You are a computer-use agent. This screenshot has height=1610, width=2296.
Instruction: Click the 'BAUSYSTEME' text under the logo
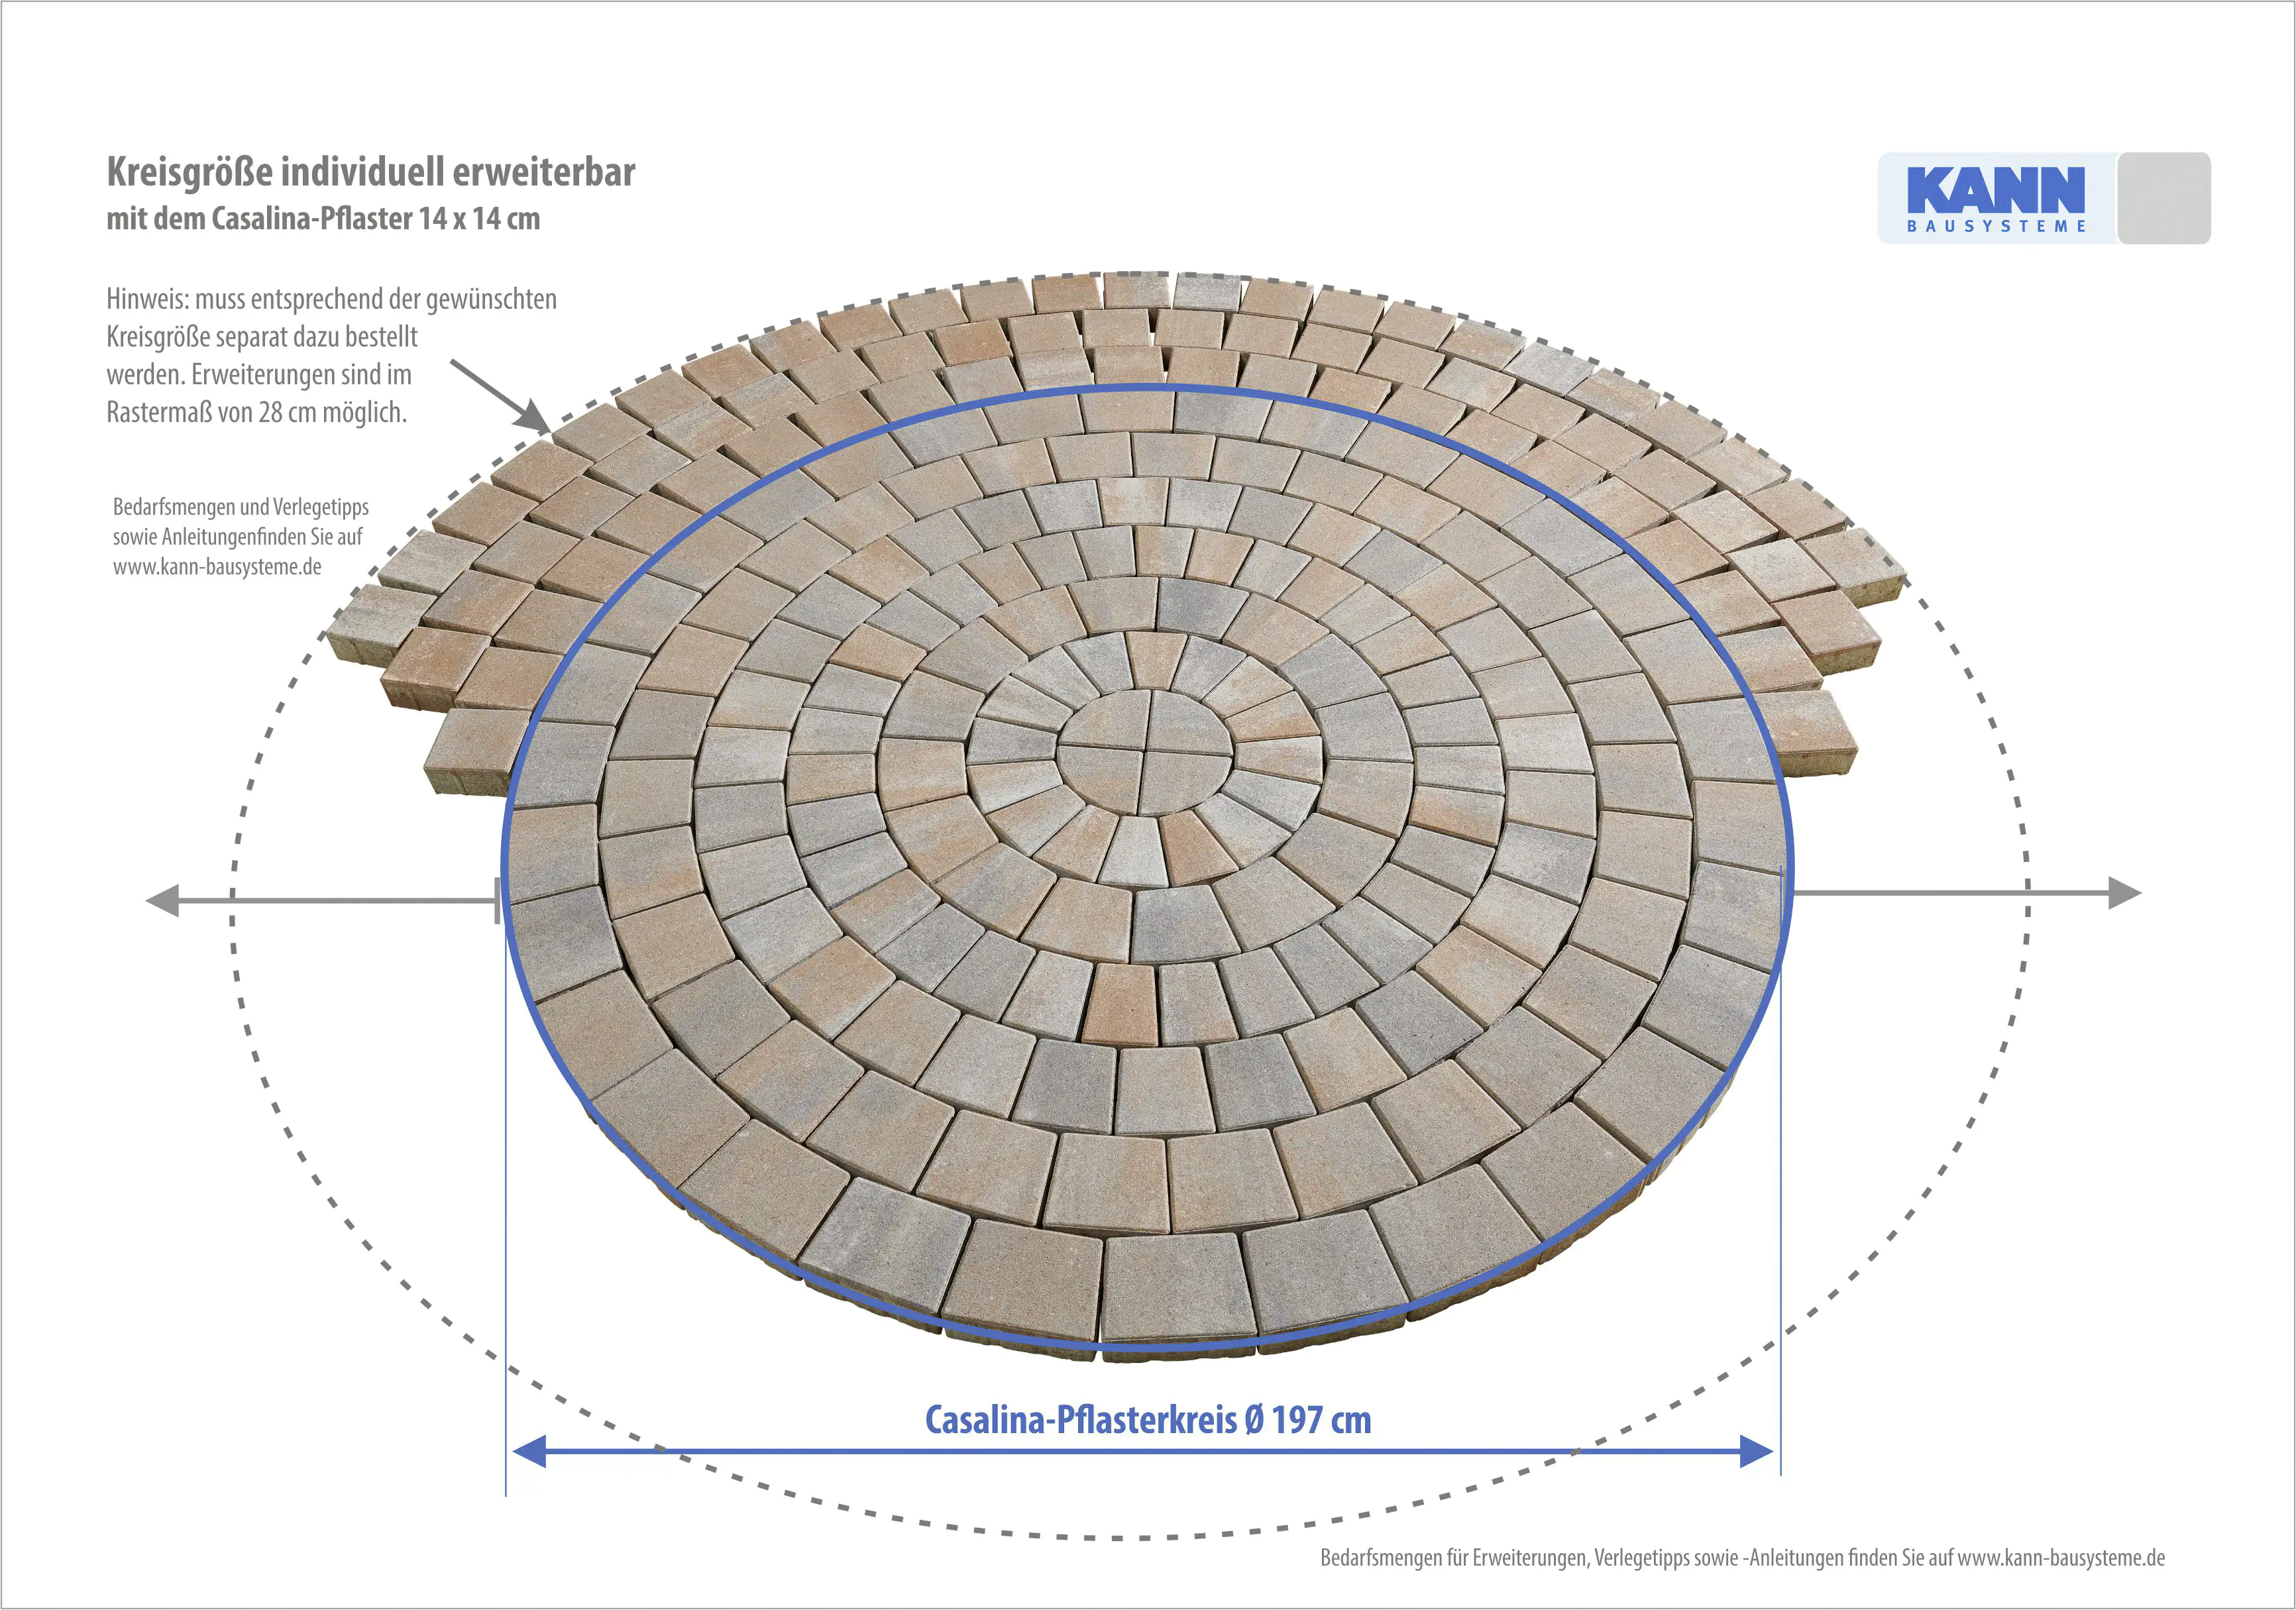coord(1996,227)
